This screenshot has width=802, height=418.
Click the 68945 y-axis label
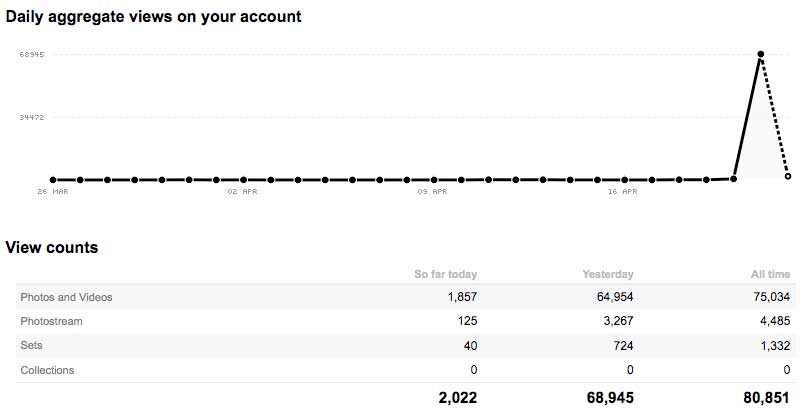coord(31,55)
